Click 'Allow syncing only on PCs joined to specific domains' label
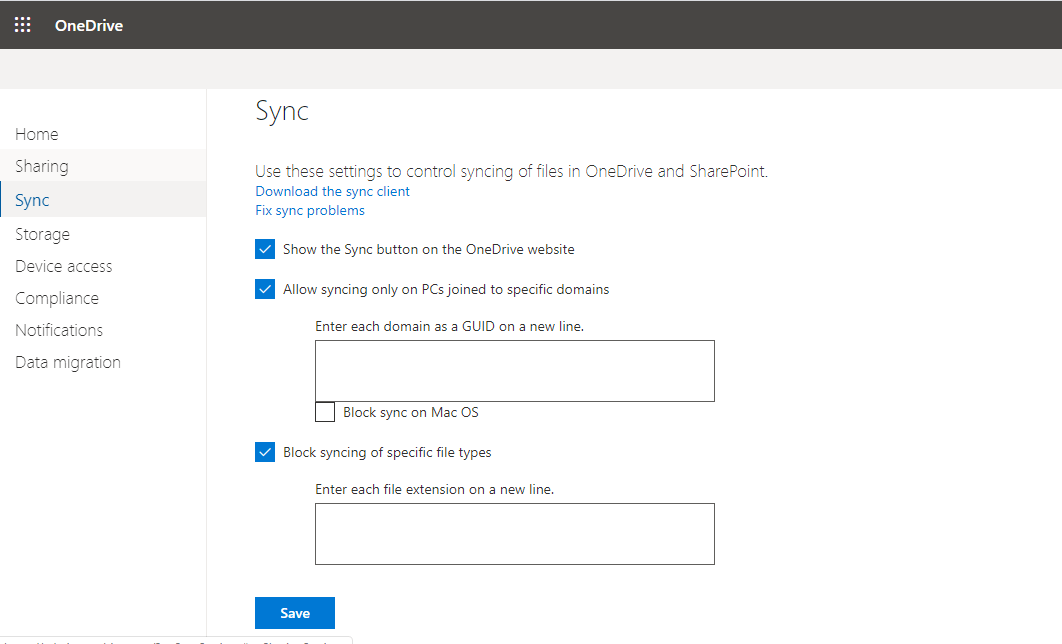This screenshot has width=1062, height=644. coord(446,289)
